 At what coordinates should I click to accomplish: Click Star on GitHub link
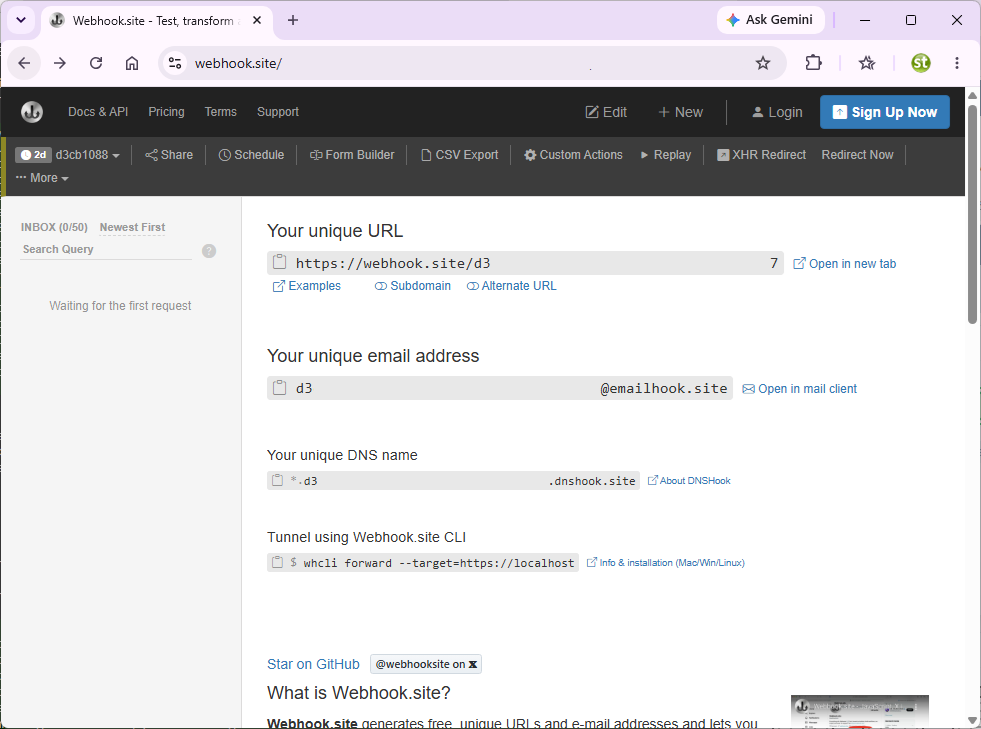[x=313, y=664]
